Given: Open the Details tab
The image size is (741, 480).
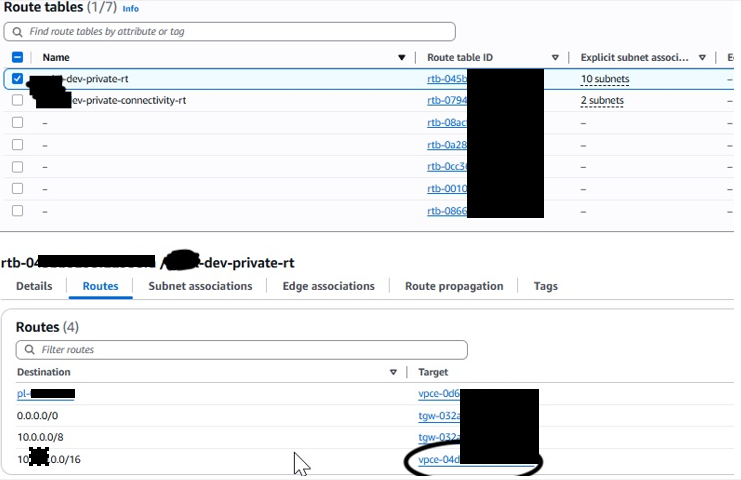Looking at the screenshot, I should point(34,286).
